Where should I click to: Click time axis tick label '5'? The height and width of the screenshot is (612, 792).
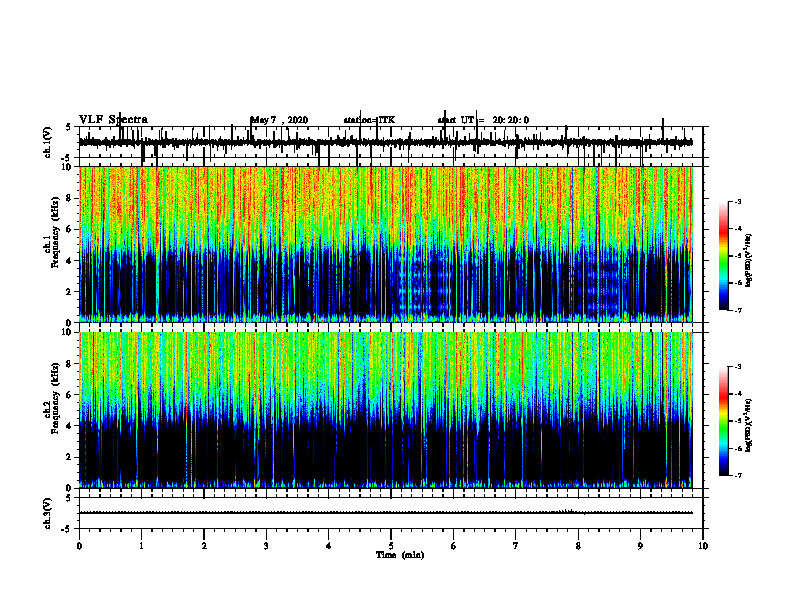[x=391, y=546]
